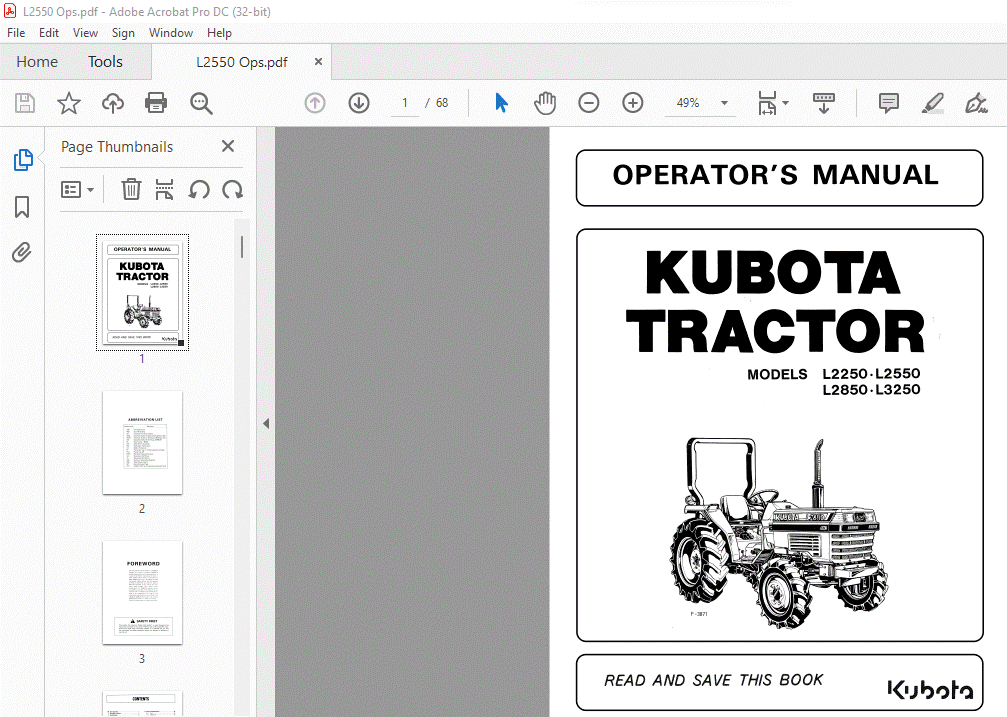The height and width of the screenshot is (717, 1007).
Task: Click the star bookmark icon in toolbar
Action: coord(69,103)
